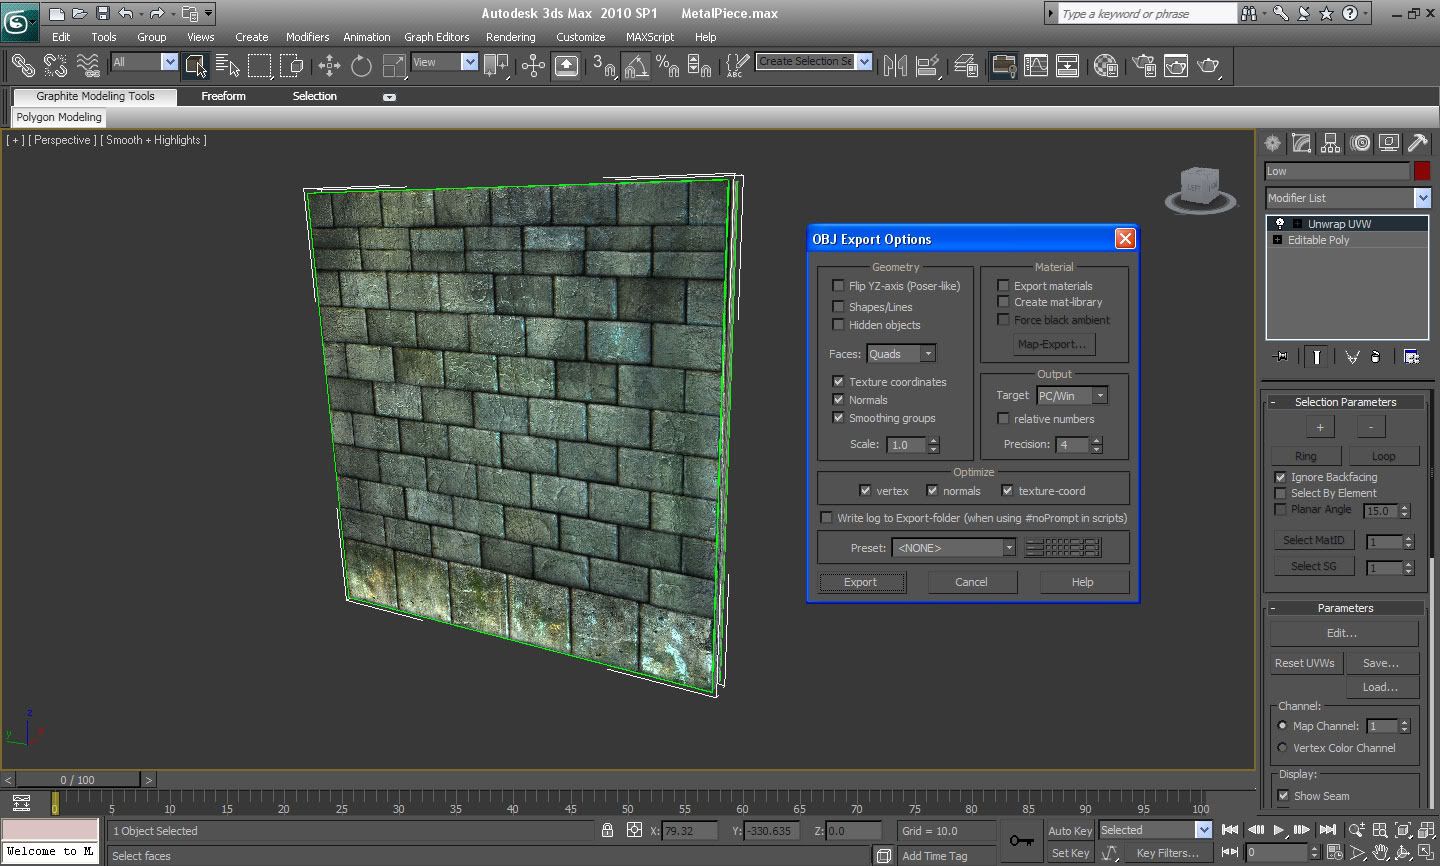Open the Rendering menu
This screenshot has height=866, width=1440.
(x=510, y=37)
